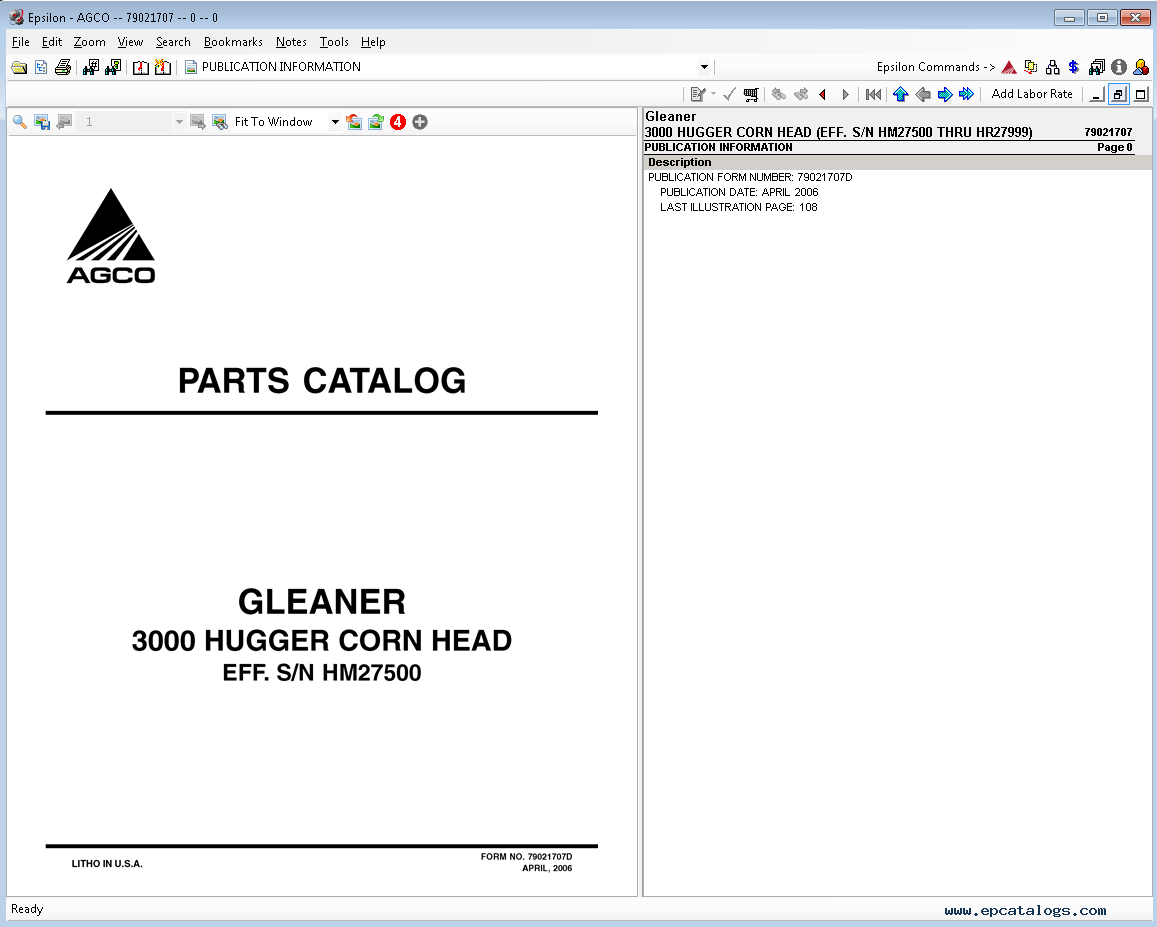This screenshot has height=927, width=1157.
Task: Click the binoculars icon with the page
Action: point(113,67)
